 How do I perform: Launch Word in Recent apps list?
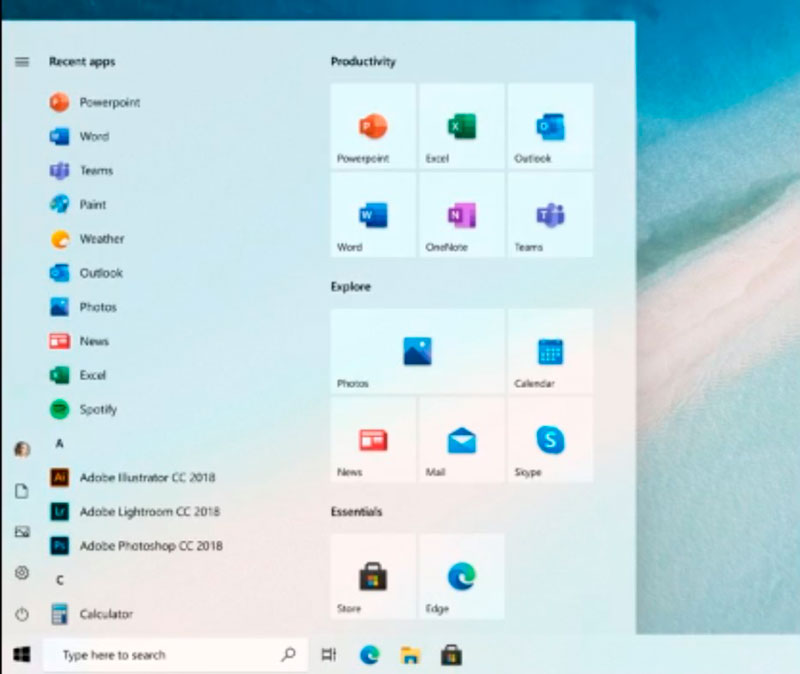click(x=79, y=136)
